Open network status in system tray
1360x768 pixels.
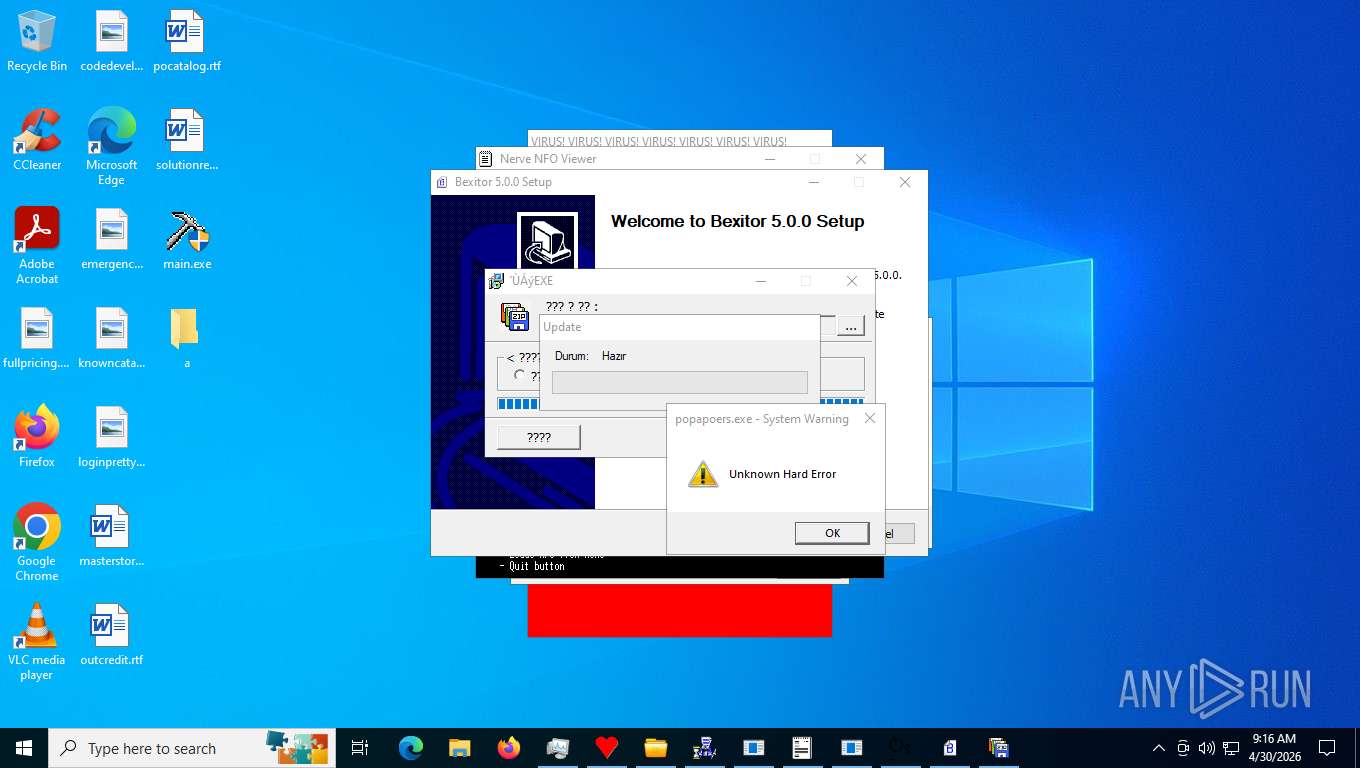[1231, 748]
